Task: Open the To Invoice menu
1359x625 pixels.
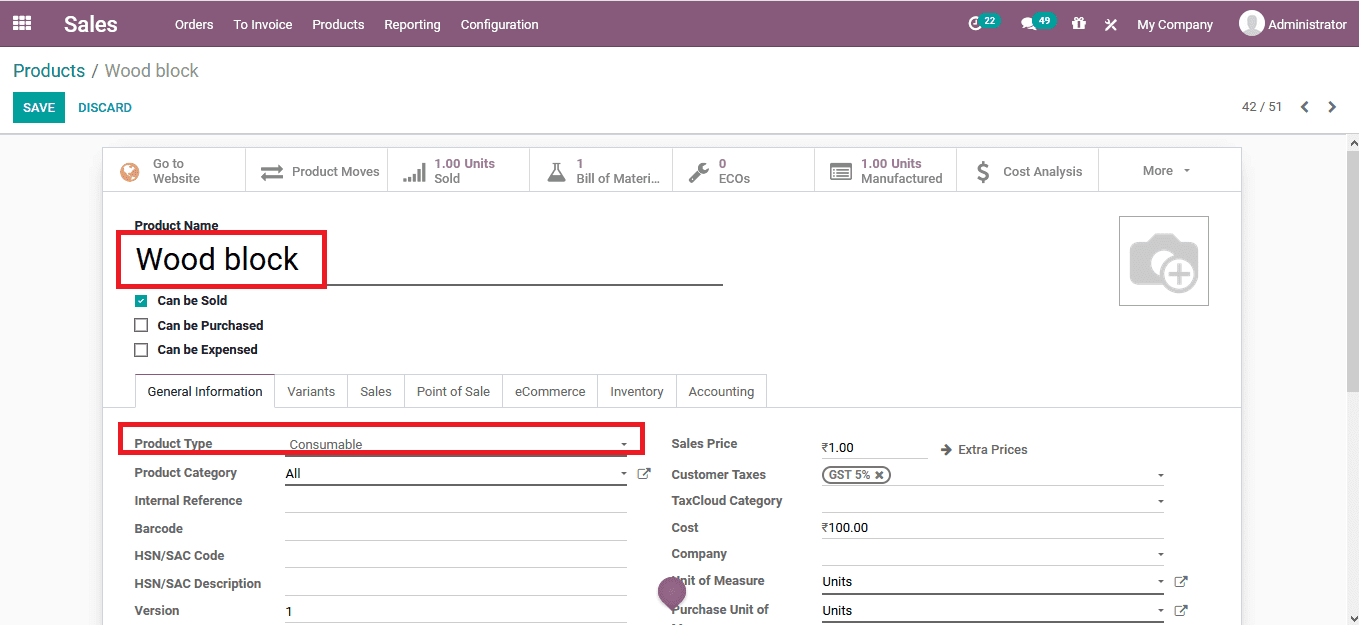Action: [x=263, y=24]
